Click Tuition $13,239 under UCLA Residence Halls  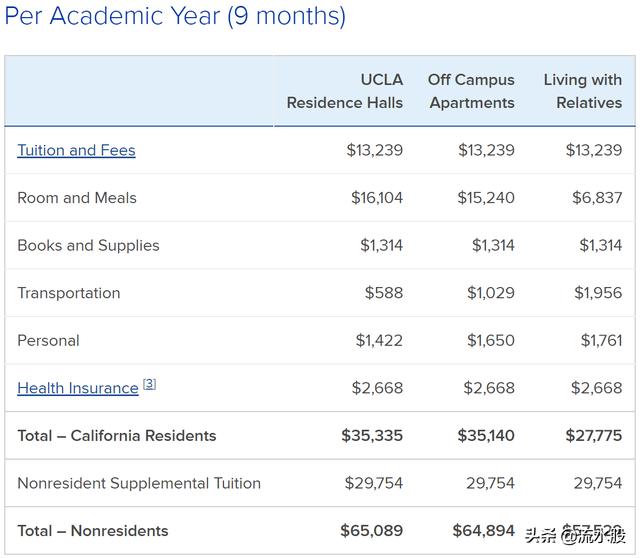[375, 150]
